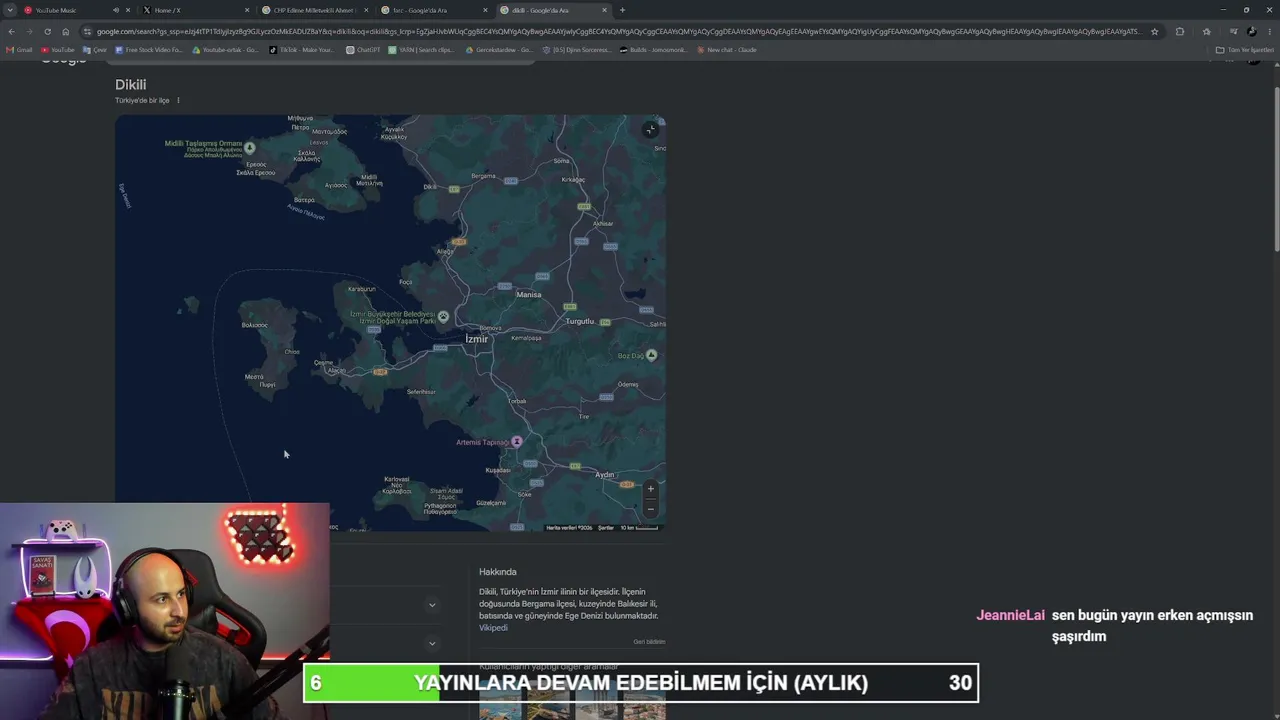The image size is (1280, 720).
Task: Click the Karaburun label on the map
Action: pyautogui.click(x=361, y=289)
